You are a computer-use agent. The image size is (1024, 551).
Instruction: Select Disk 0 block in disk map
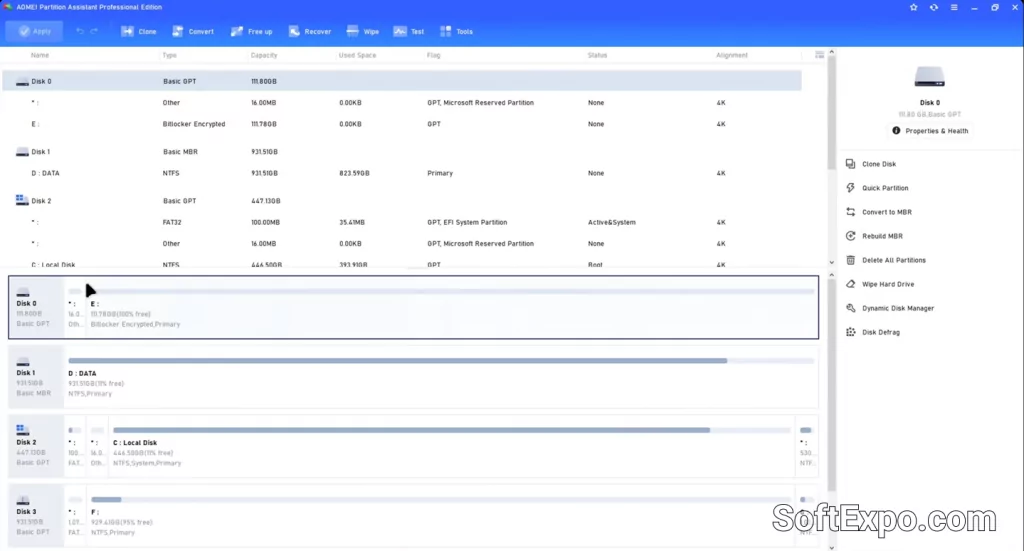36,307
